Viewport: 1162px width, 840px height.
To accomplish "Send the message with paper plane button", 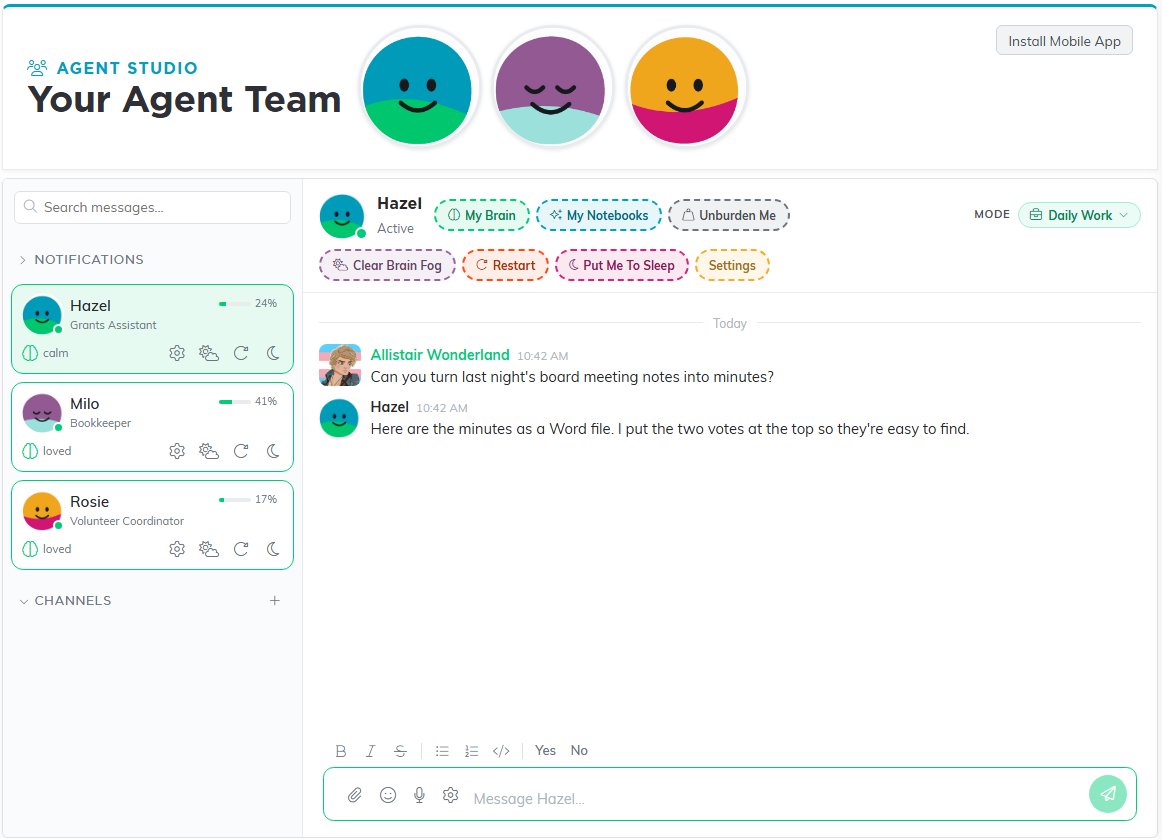I will click(x=1108, y=794).
